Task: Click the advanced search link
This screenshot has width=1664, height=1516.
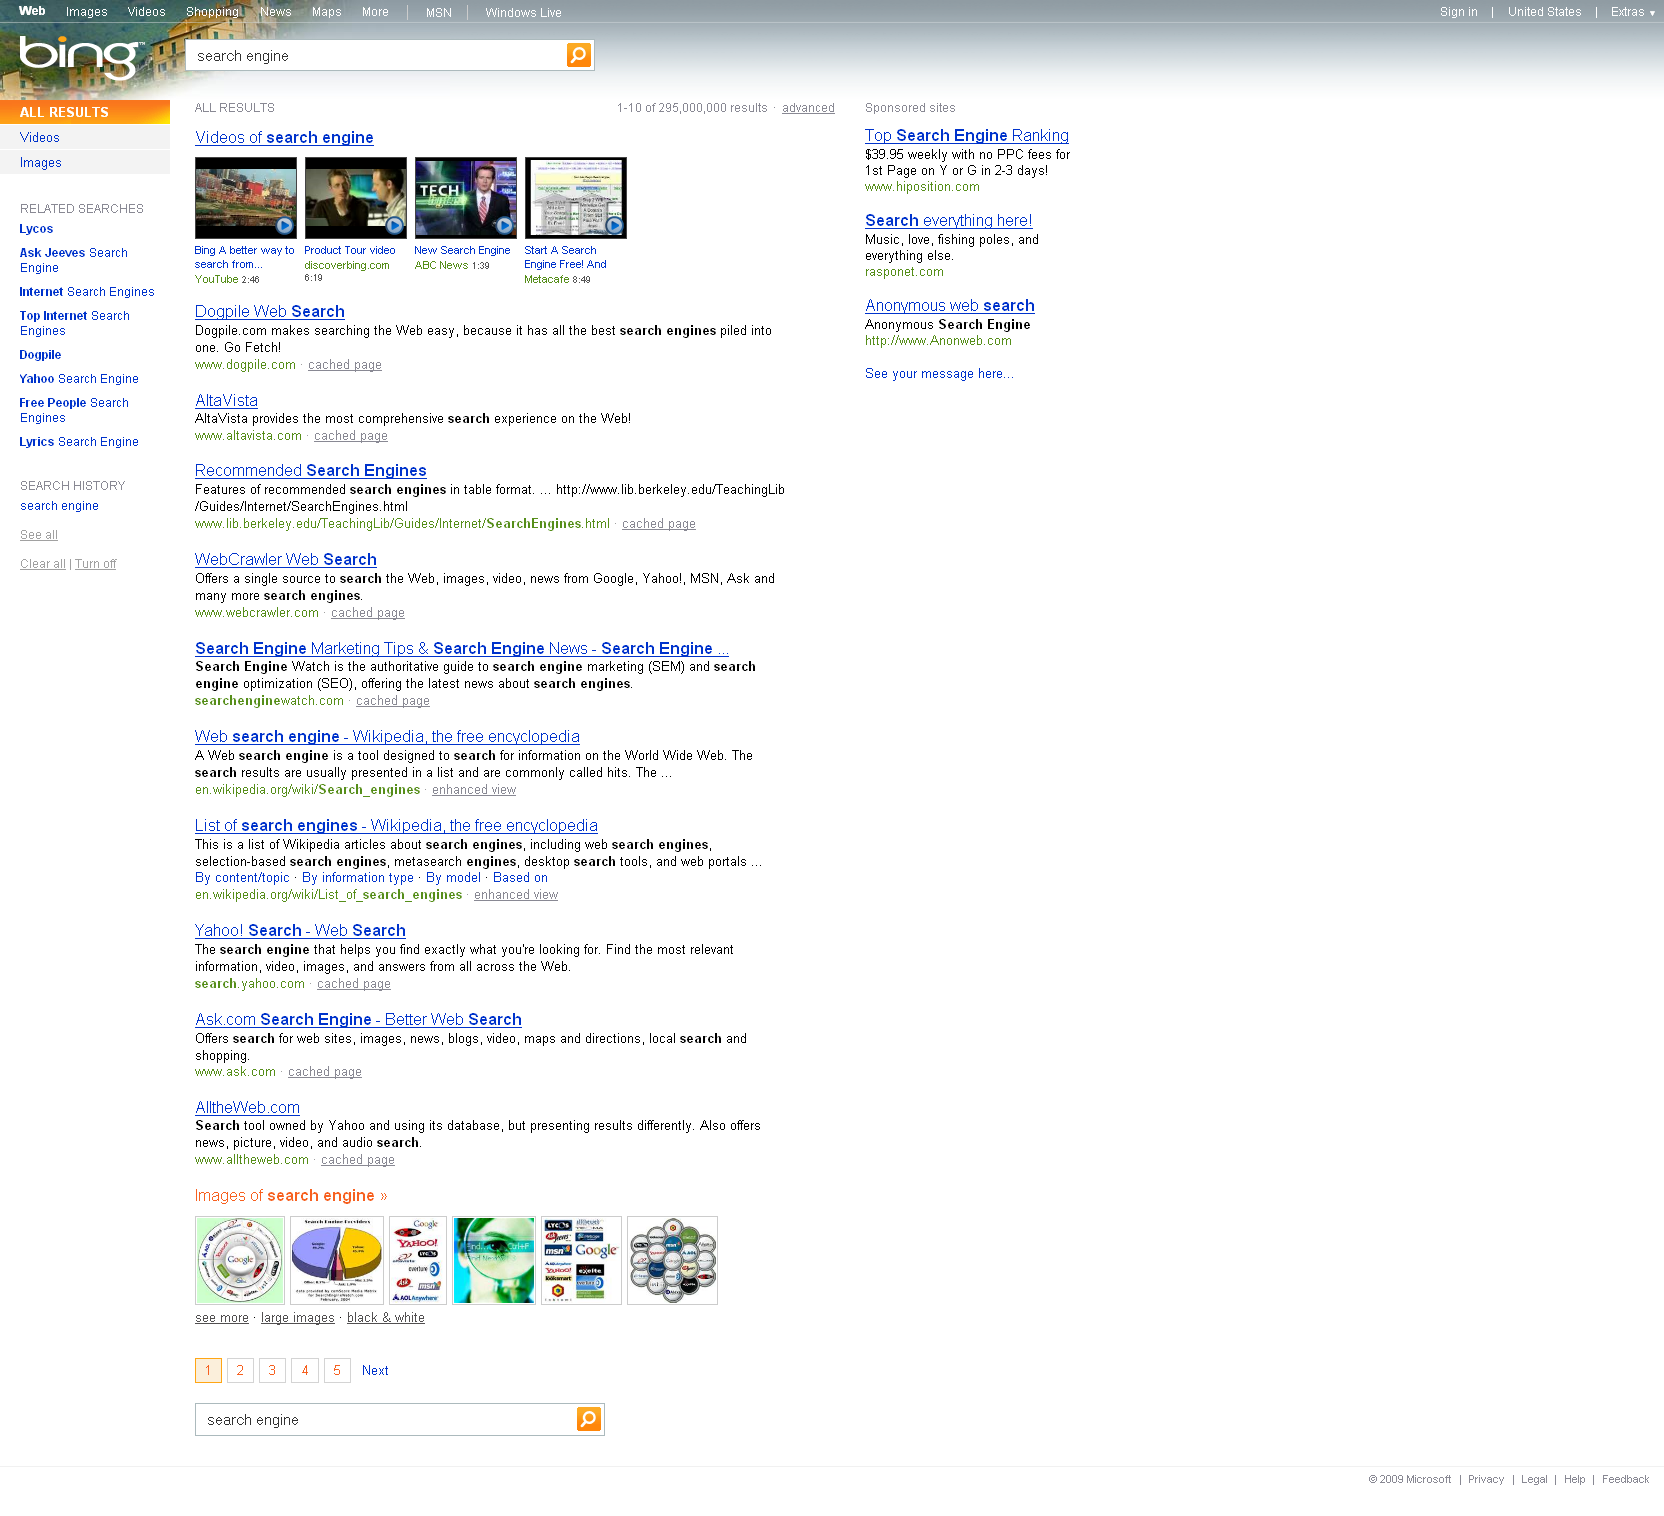Action: [x=808, y=108]
